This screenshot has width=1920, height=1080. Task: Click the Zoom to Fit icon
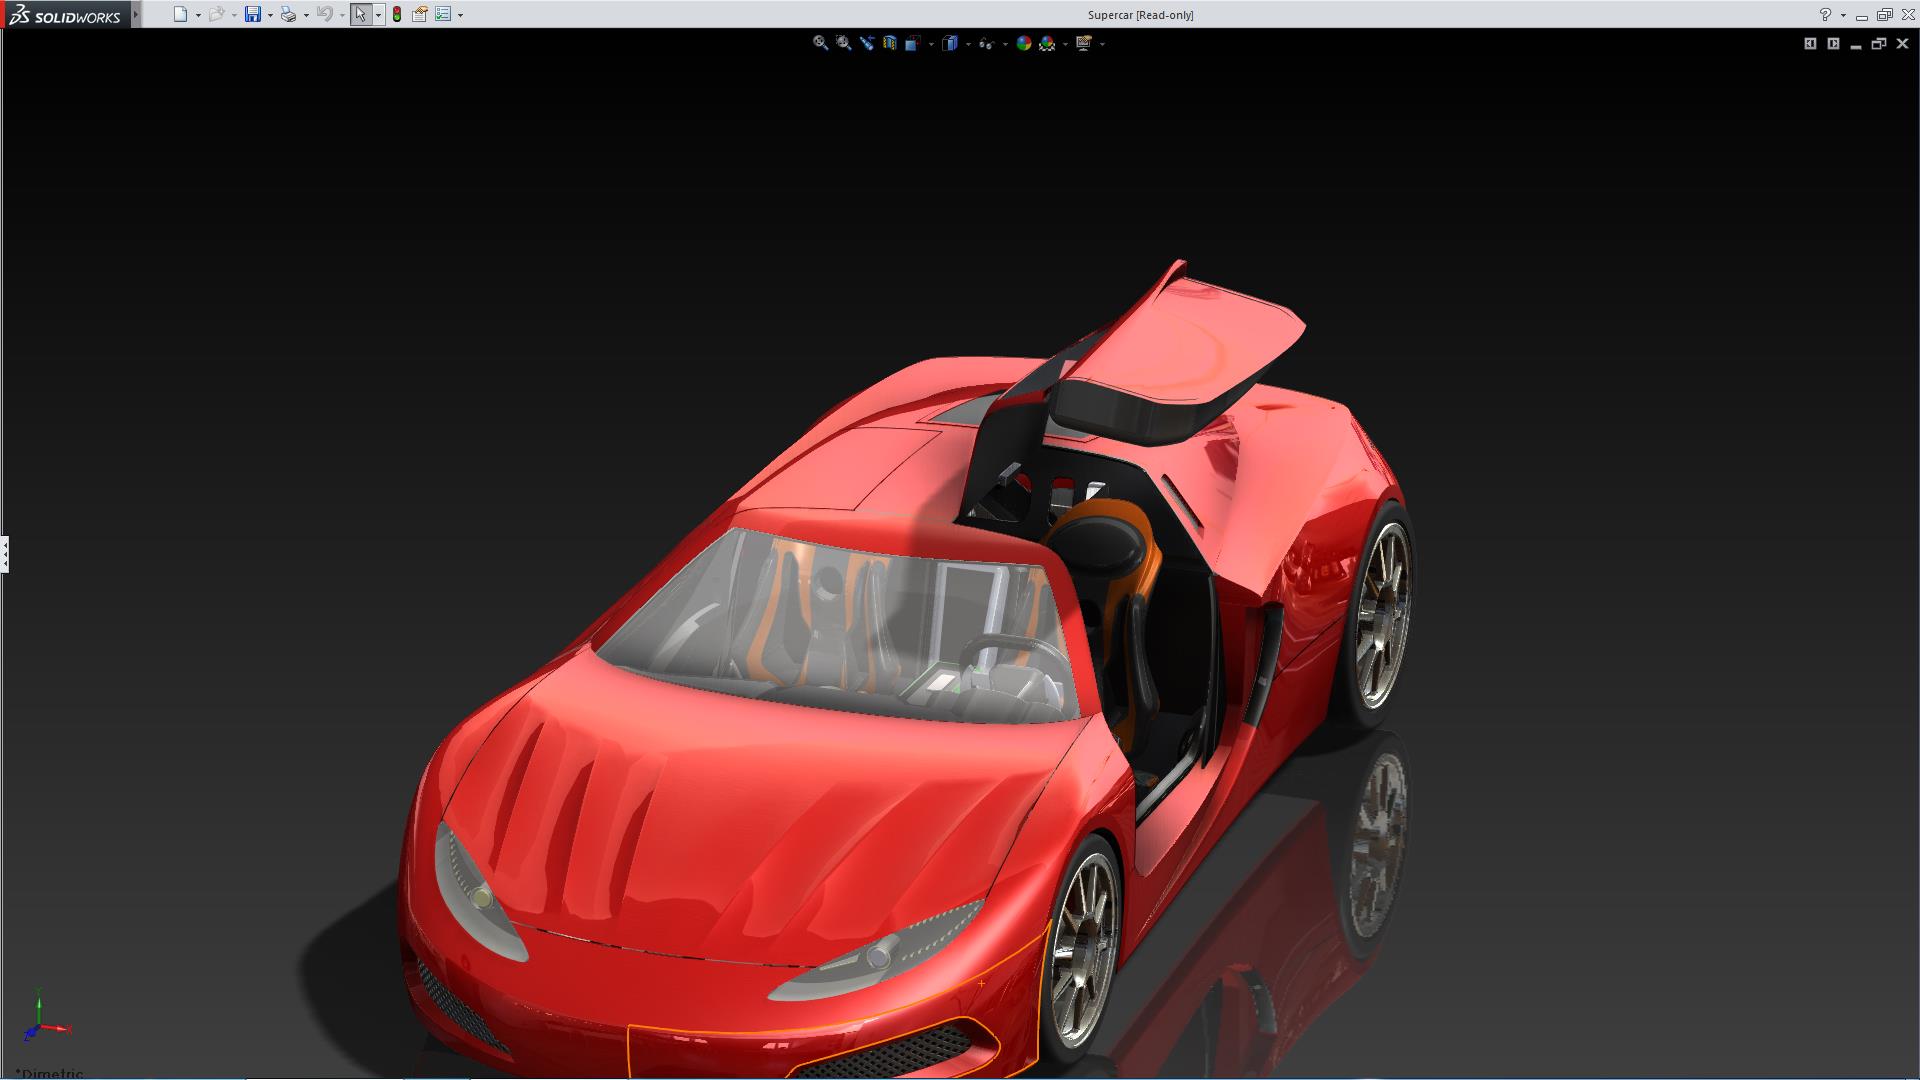[x=820, y=43]
